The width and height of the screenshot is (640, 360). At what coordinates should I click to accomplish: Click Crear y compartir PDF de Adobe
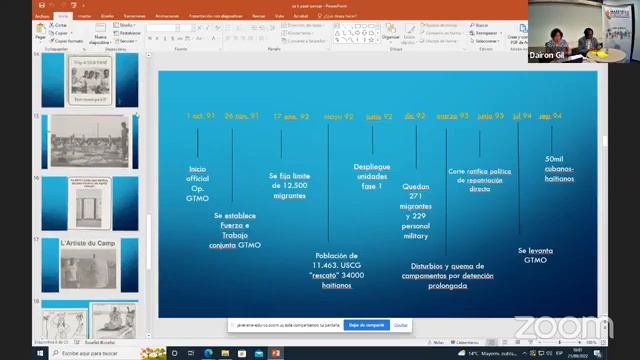point(518,34)
